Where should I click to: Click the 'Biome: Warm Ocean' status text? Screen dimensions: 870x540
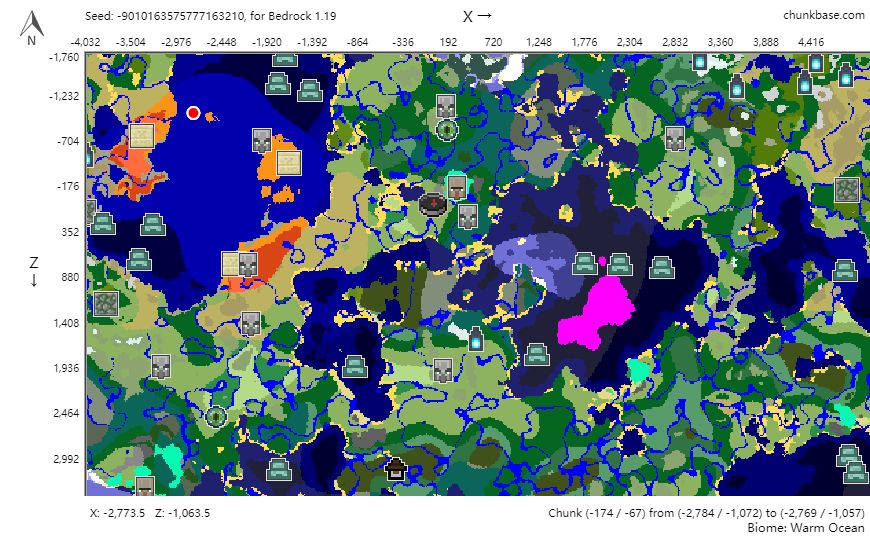pos(806,527)
